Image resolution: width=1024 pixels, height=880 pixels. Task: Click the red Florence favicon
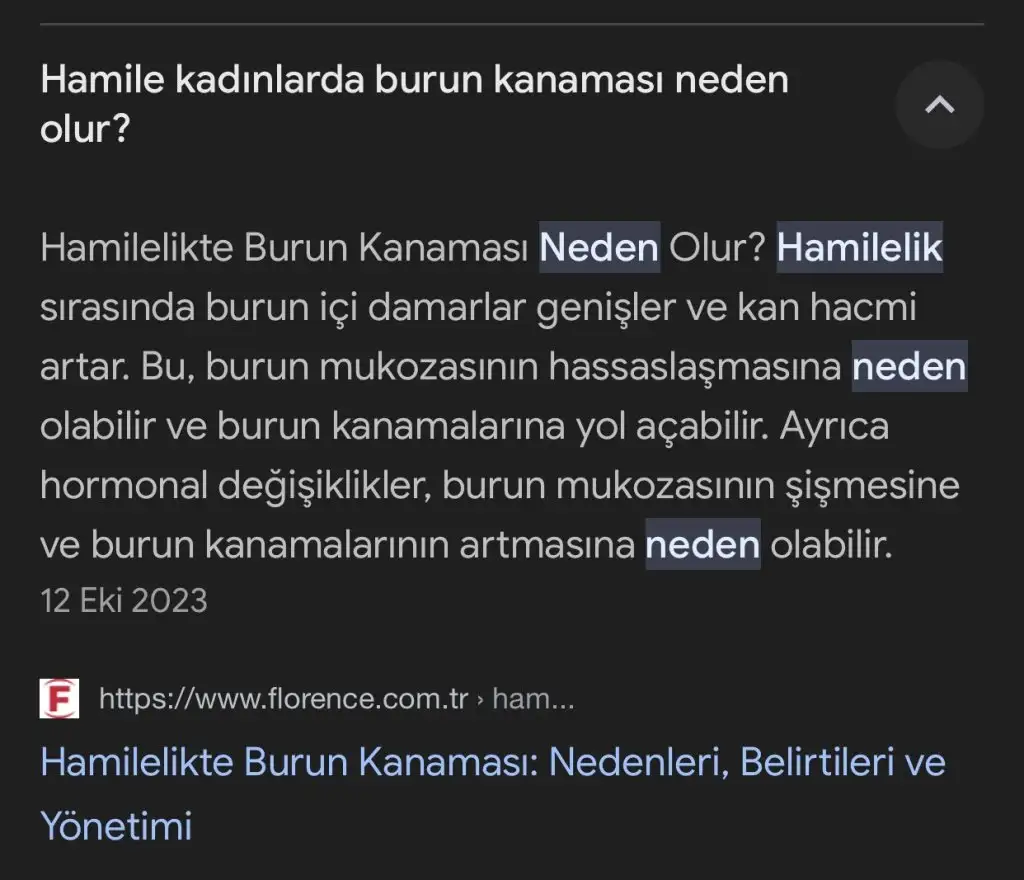pyautogui.click(x=59, y=698)
